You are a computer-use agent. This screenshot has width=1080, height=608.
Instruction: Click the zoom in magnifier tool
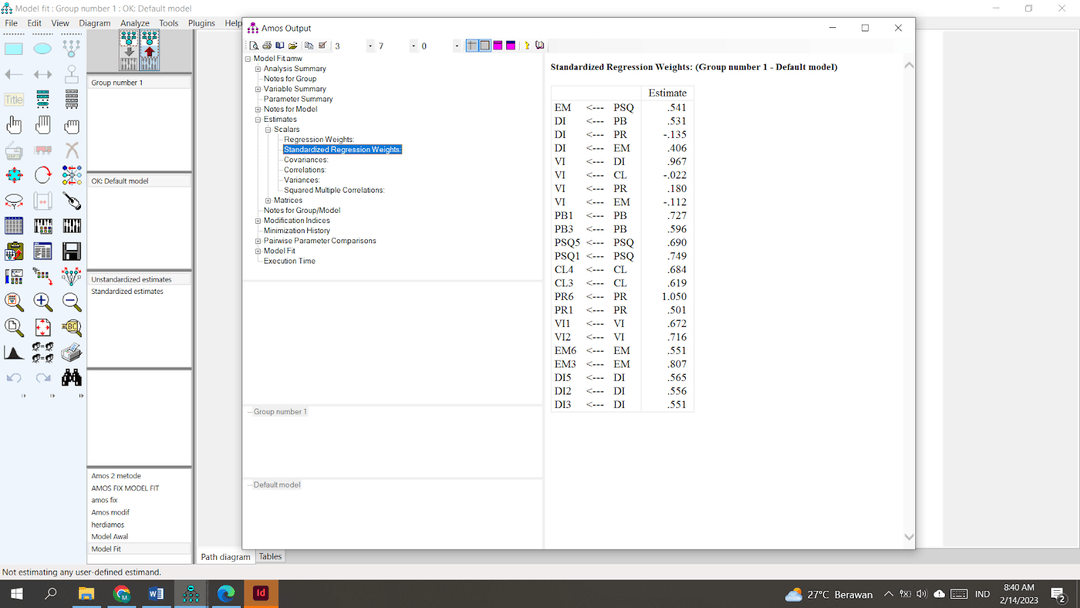[43, 302]
